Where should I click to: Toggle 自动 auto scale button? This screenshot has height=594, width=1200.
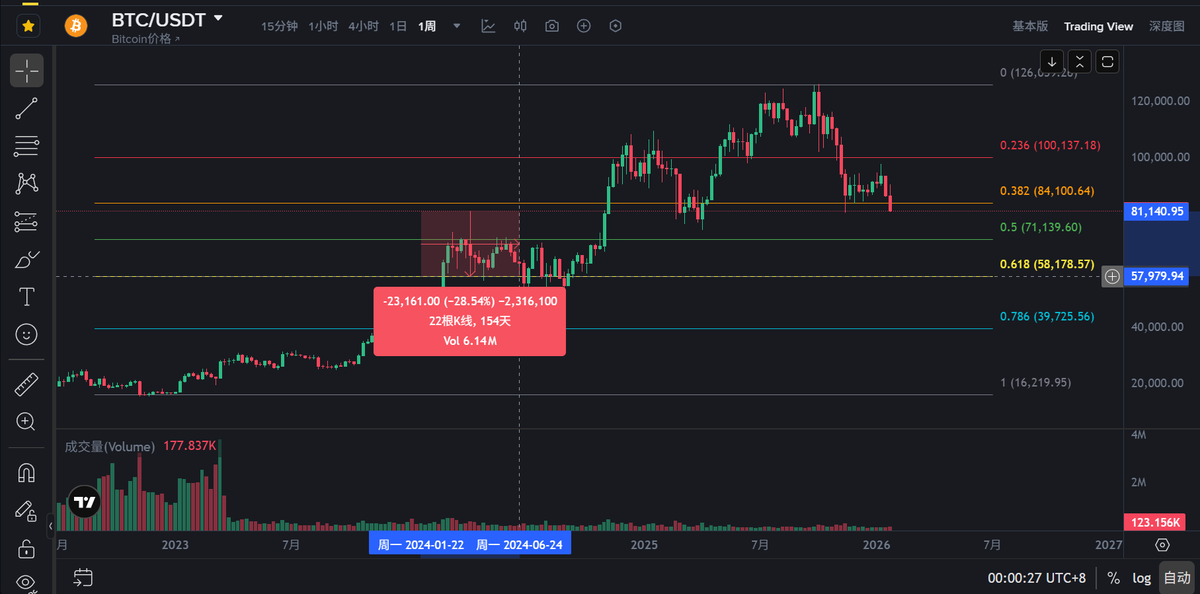pos(1177,577)
